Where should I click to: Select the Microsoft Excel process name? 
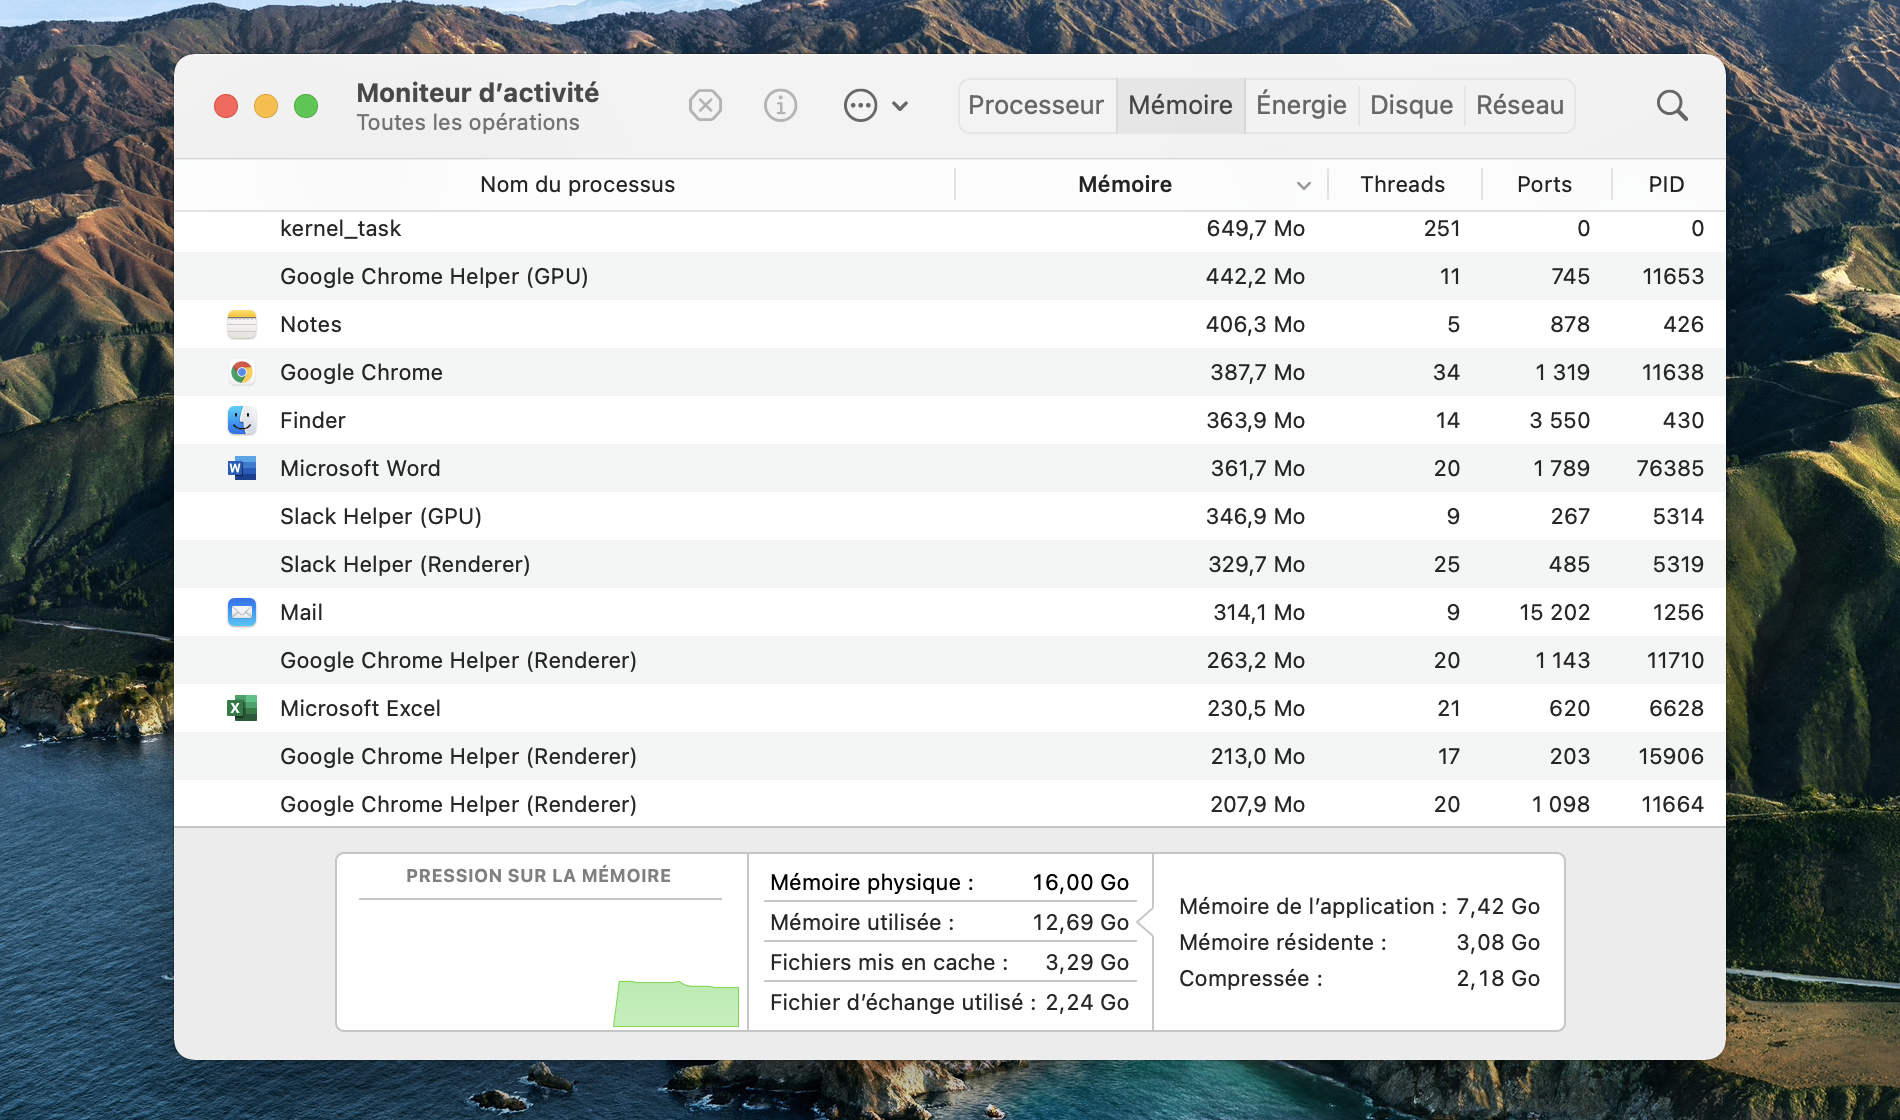pos(360,708)
